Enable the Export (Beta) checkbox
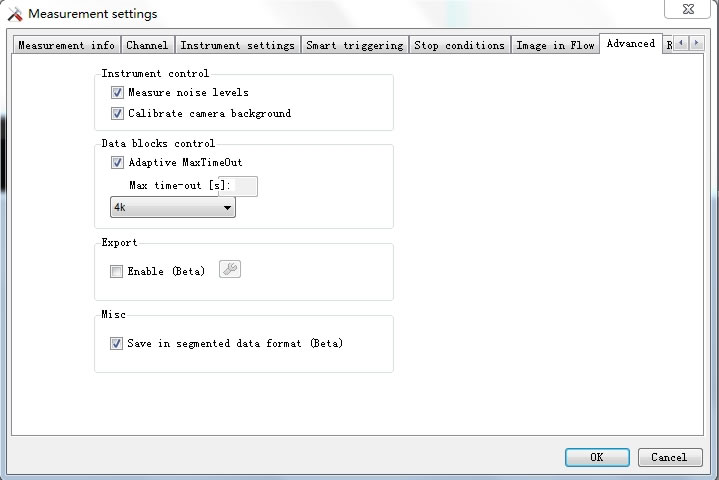Screen dimensions: 719x480 (117, 271)
